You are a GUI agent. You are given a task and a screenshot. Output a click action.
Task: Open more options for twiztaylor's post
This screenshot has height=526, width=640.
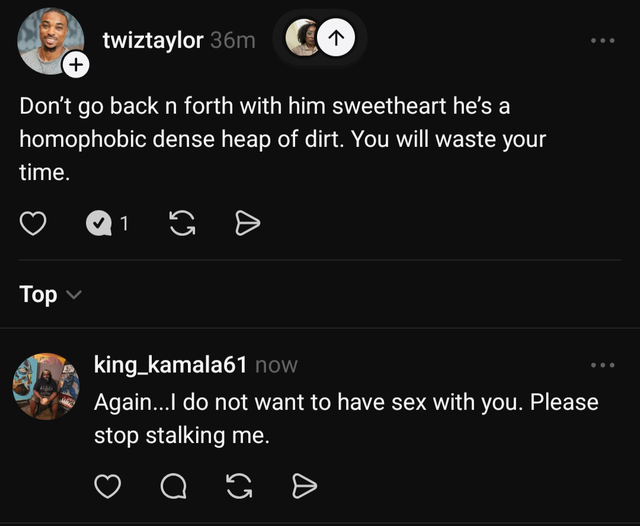click(603, 41)
